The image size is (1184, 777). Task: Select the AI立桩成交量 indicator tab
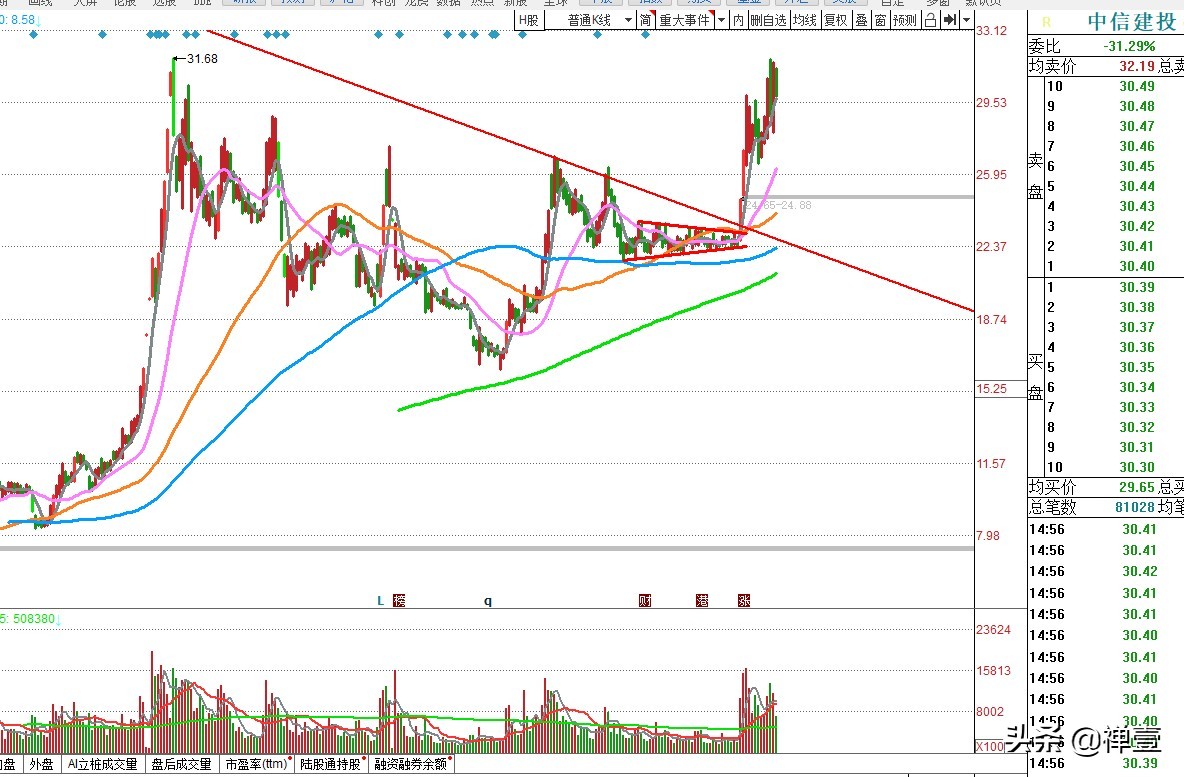(103, 764)
